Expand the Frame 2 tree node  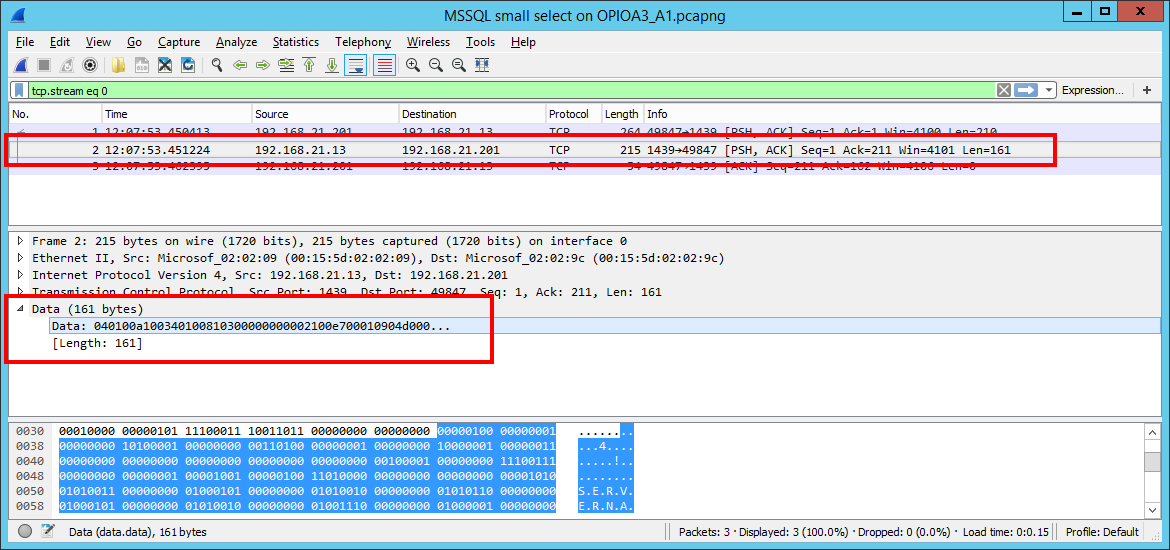pyautogui.click(x=20, y=241)
